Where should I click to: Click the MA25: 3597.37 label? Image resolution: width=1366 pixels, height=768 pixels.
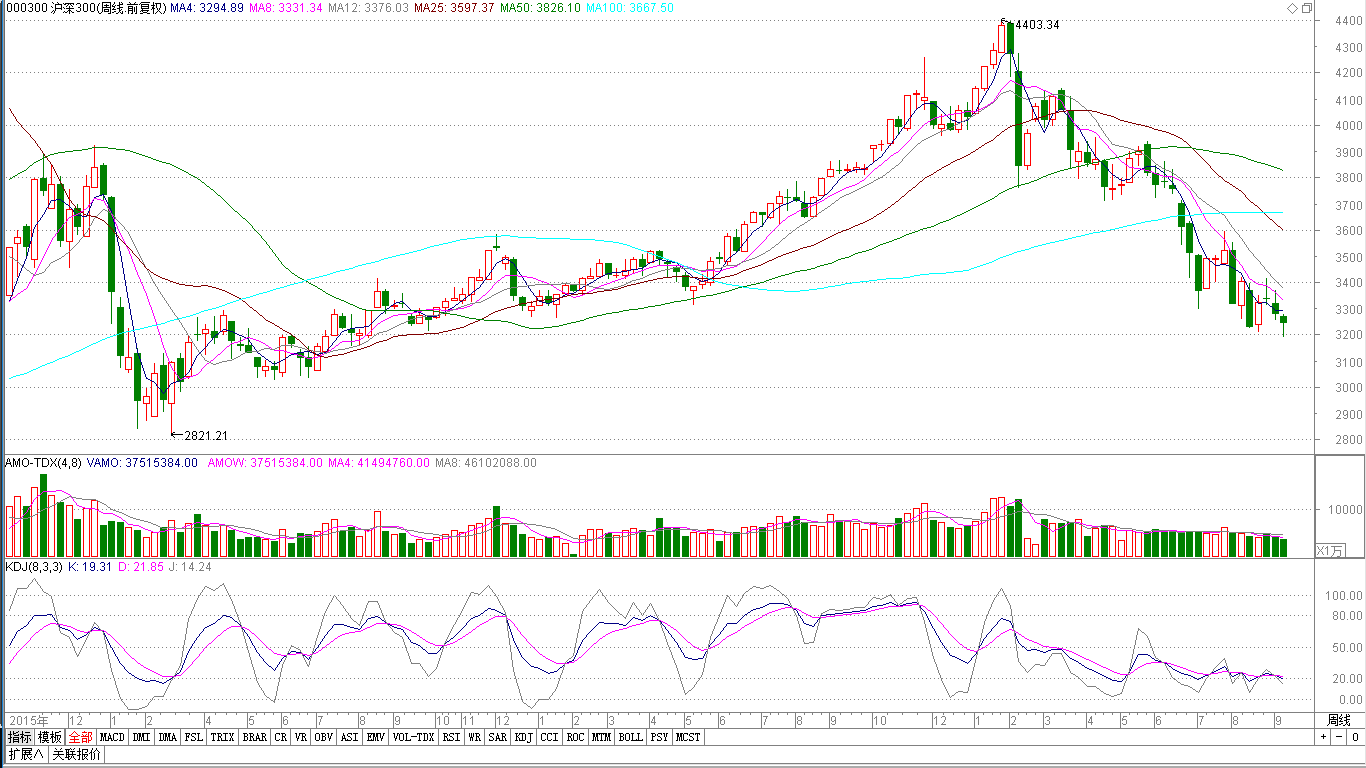454,8
